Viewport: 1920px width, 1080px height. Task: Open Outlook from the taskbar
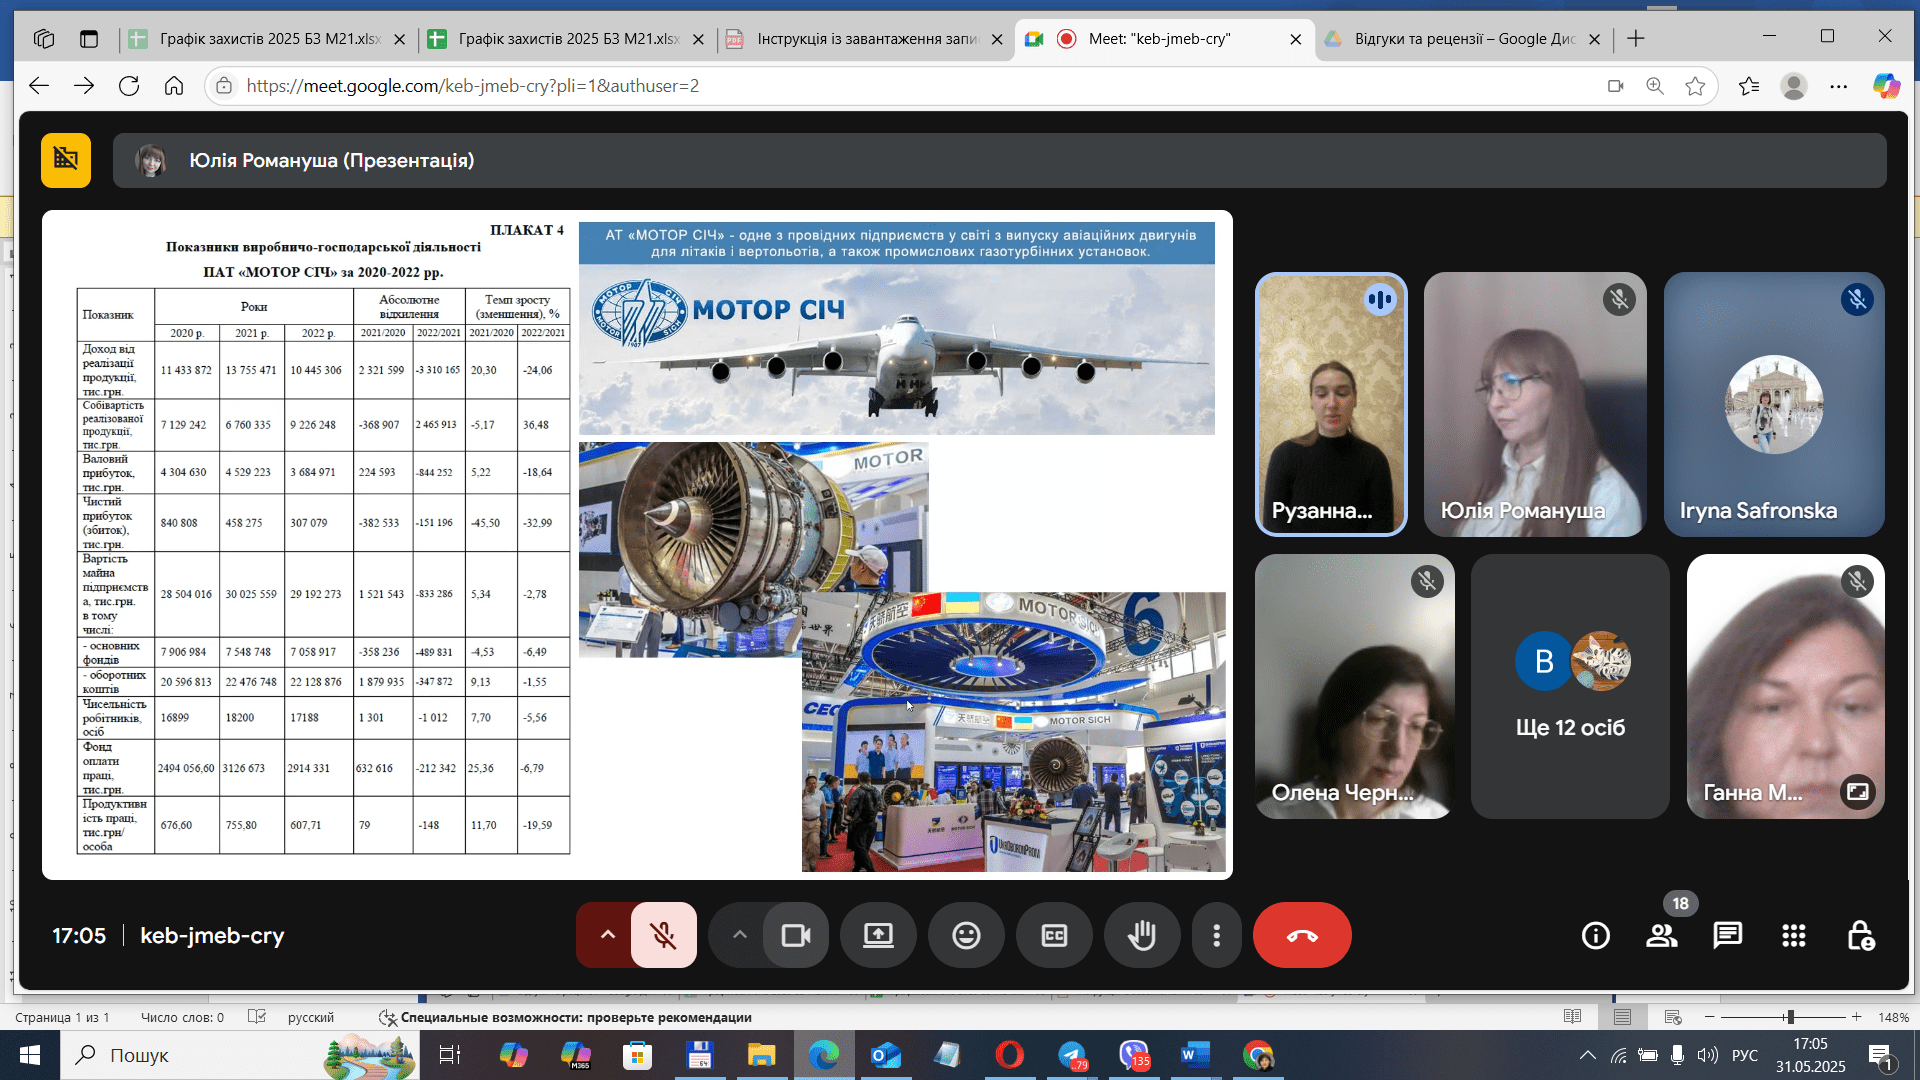pos(886,1055)
